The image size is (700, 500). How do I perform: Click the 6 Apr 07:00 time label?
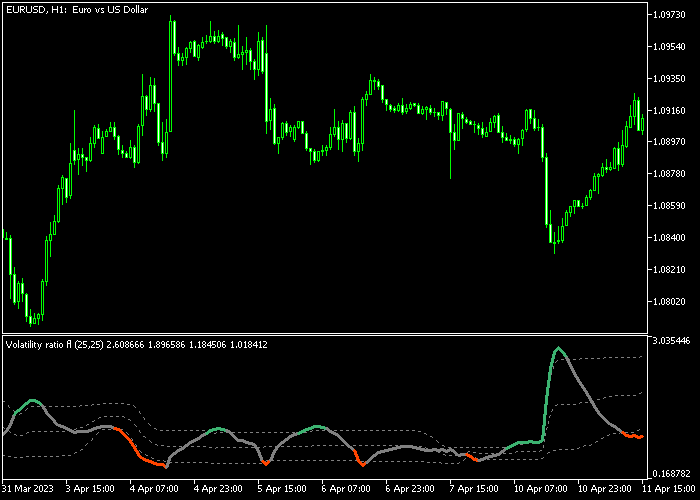[x=347, y=488]
